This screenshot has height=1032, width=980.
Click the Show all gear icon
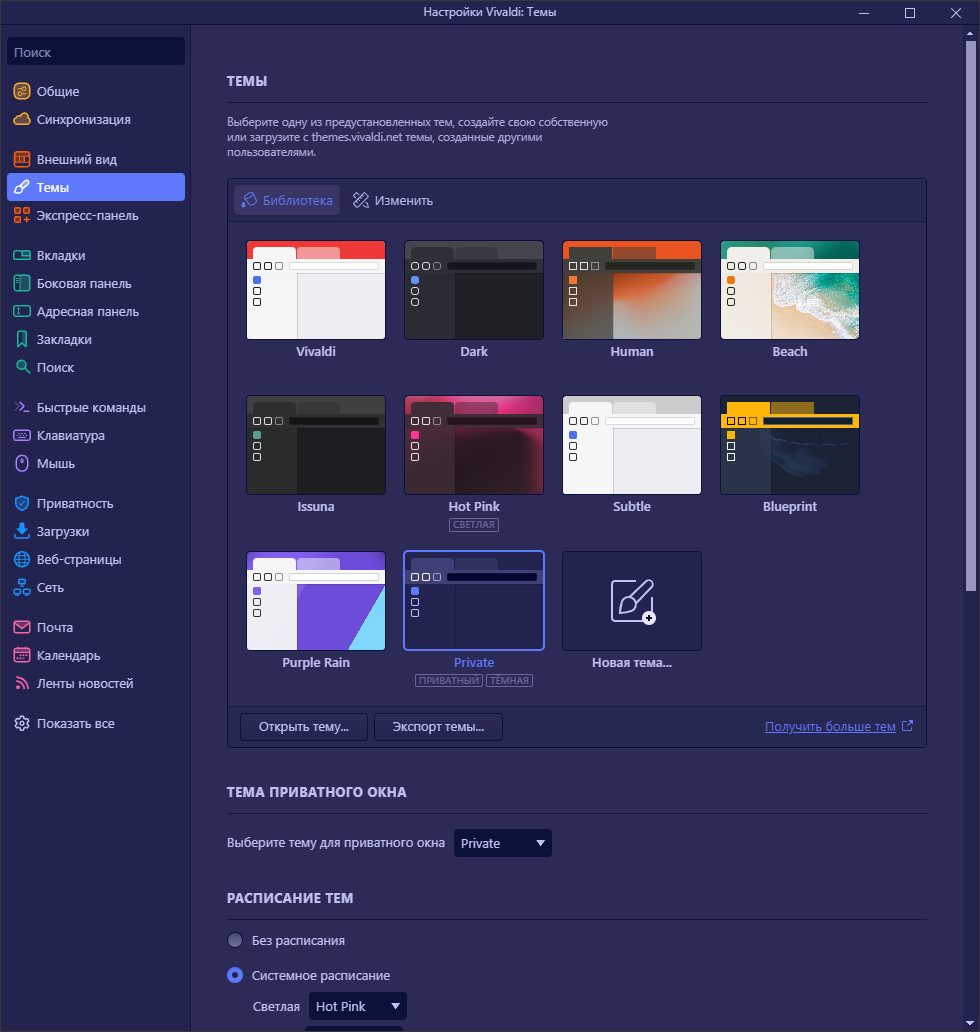point(22,724)
